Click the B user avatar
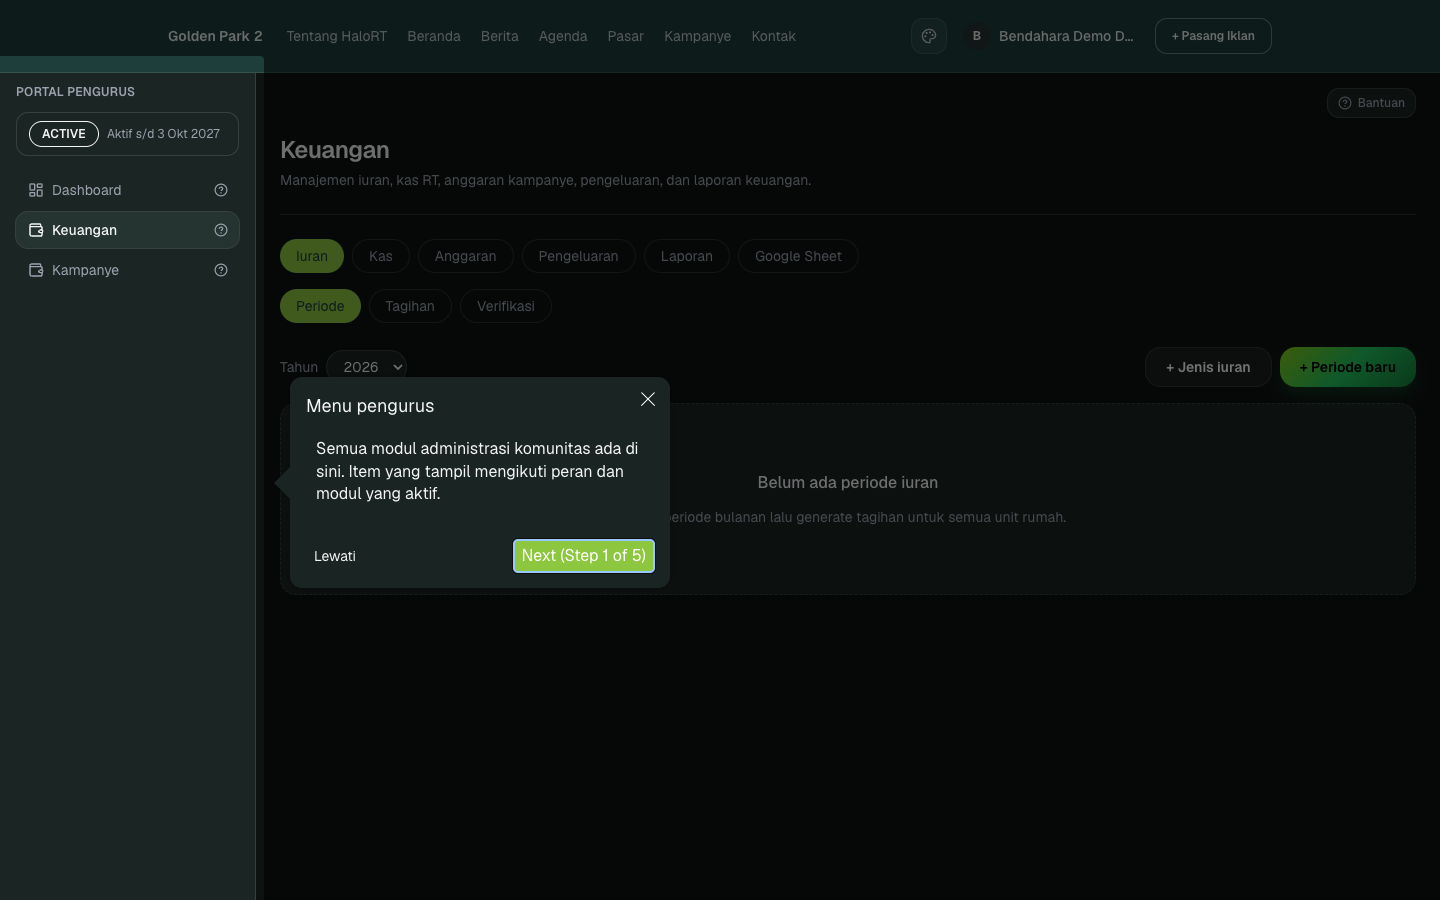This screenshot has height=900, width=1440. [977, 36]
